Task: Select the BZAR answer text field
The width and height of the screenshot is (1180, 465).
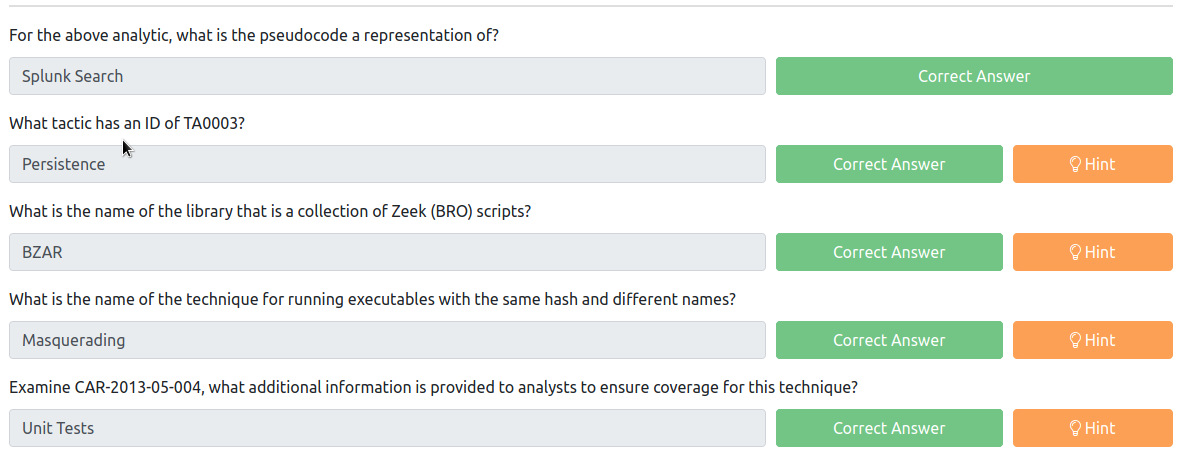Action: coord(388,252)
